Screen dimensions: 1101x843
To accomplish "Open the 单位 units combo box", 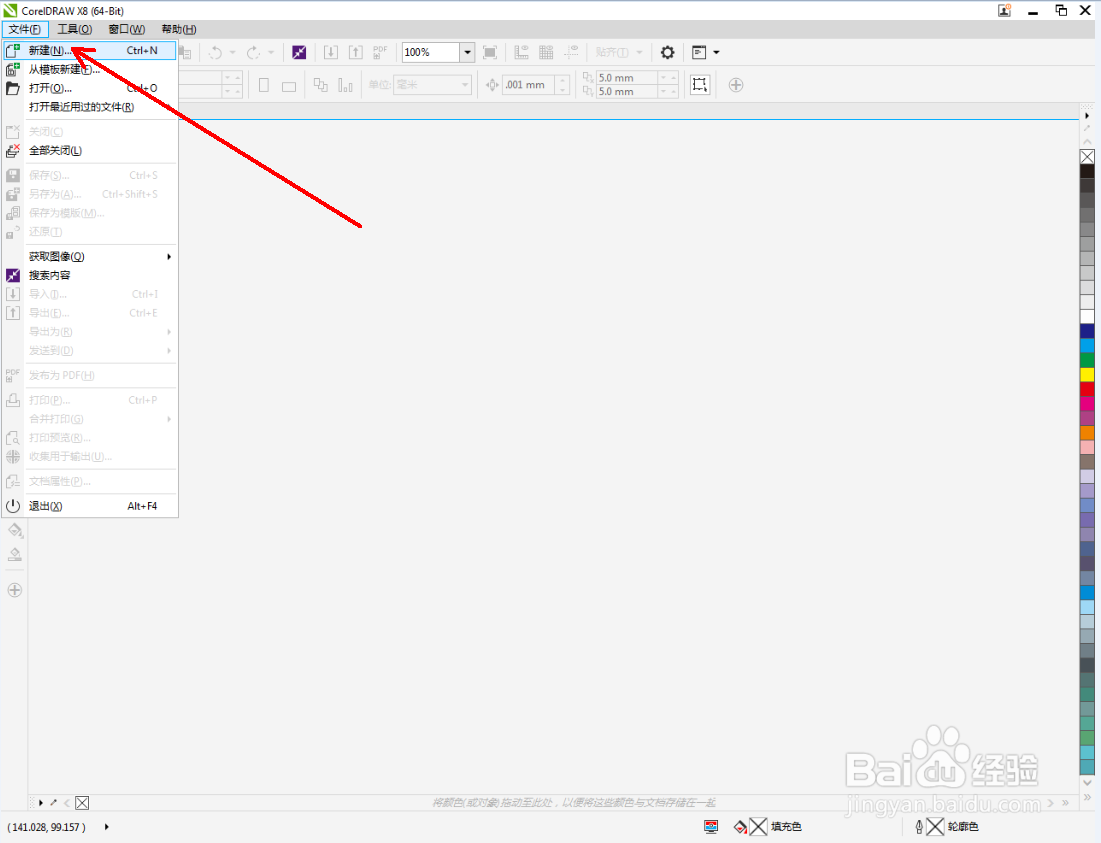I will tap(432, 85).
